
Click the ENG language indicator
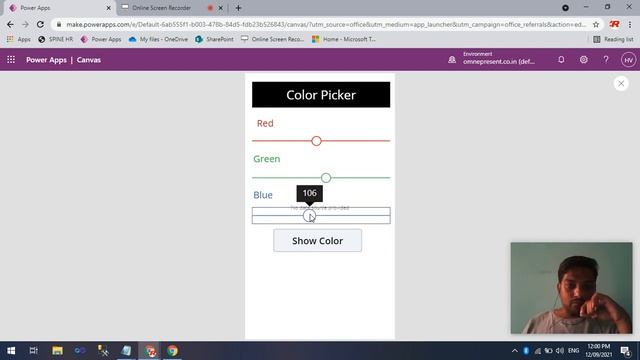[573, 351]
